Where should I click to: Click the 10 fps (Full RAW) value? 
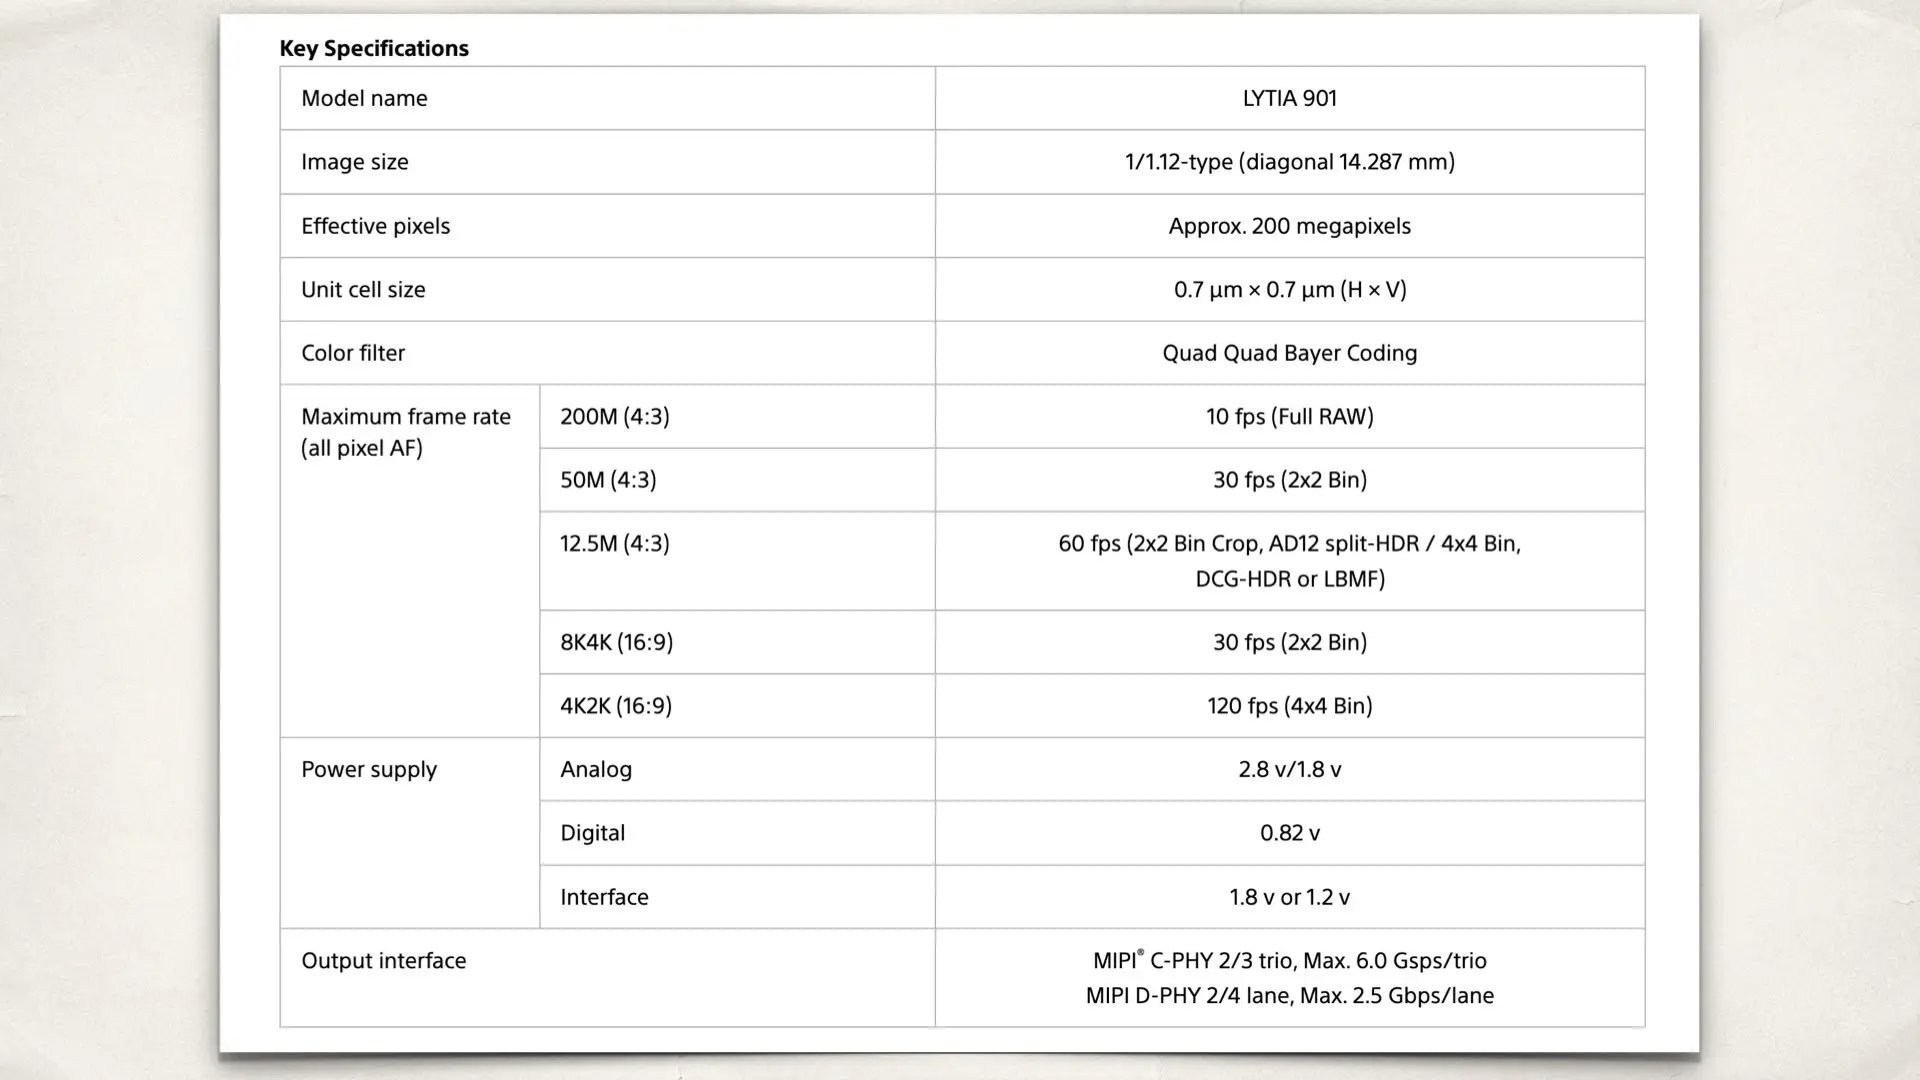[x=1289, y=416]
